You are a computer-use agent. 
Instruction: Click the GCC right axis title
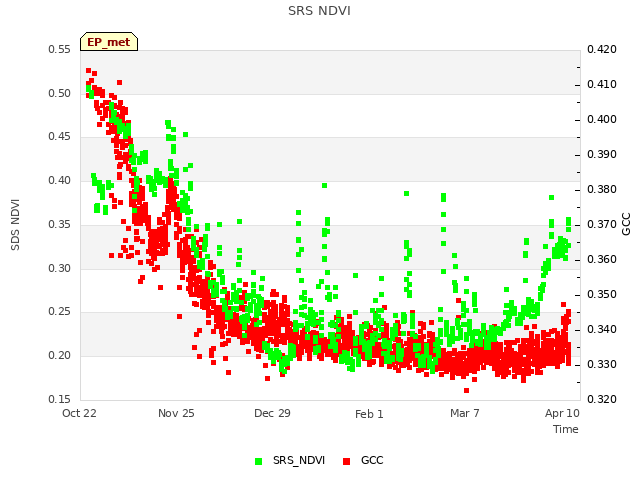pos(626,224)
